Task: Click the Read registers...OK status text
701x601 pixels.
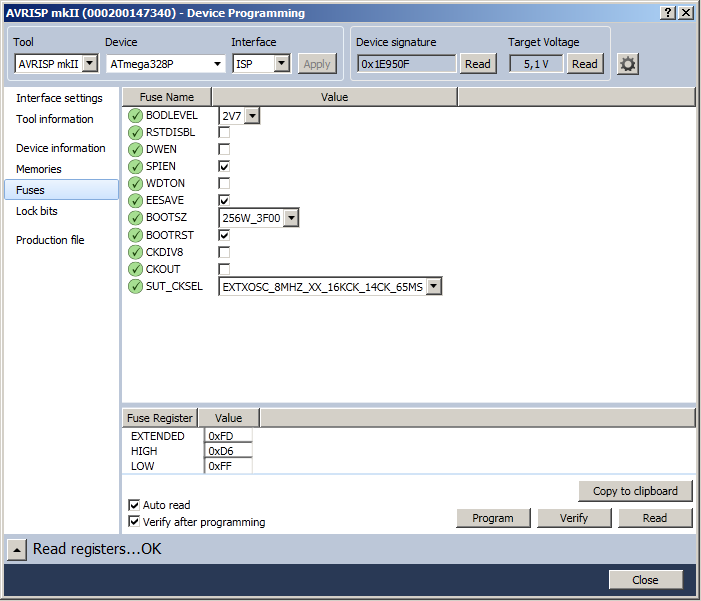Action: point(97,549)
